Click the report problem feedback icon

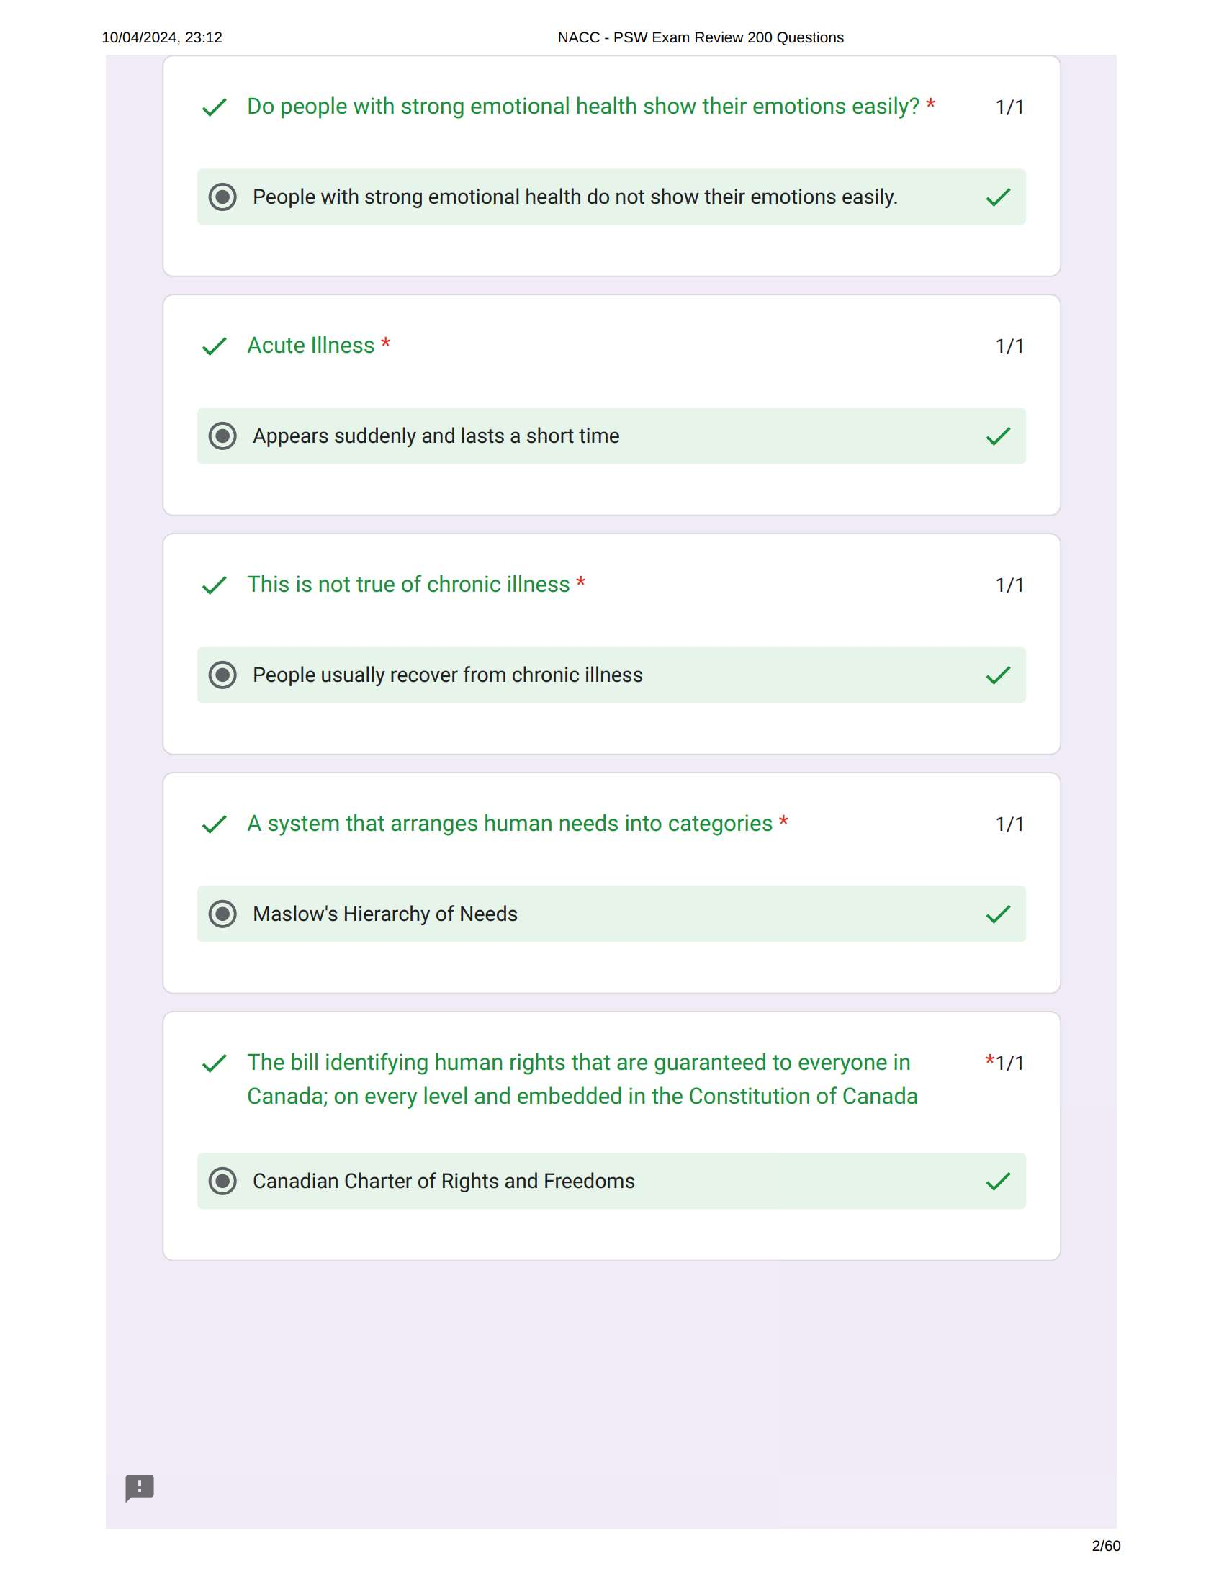coord(139,1487)
